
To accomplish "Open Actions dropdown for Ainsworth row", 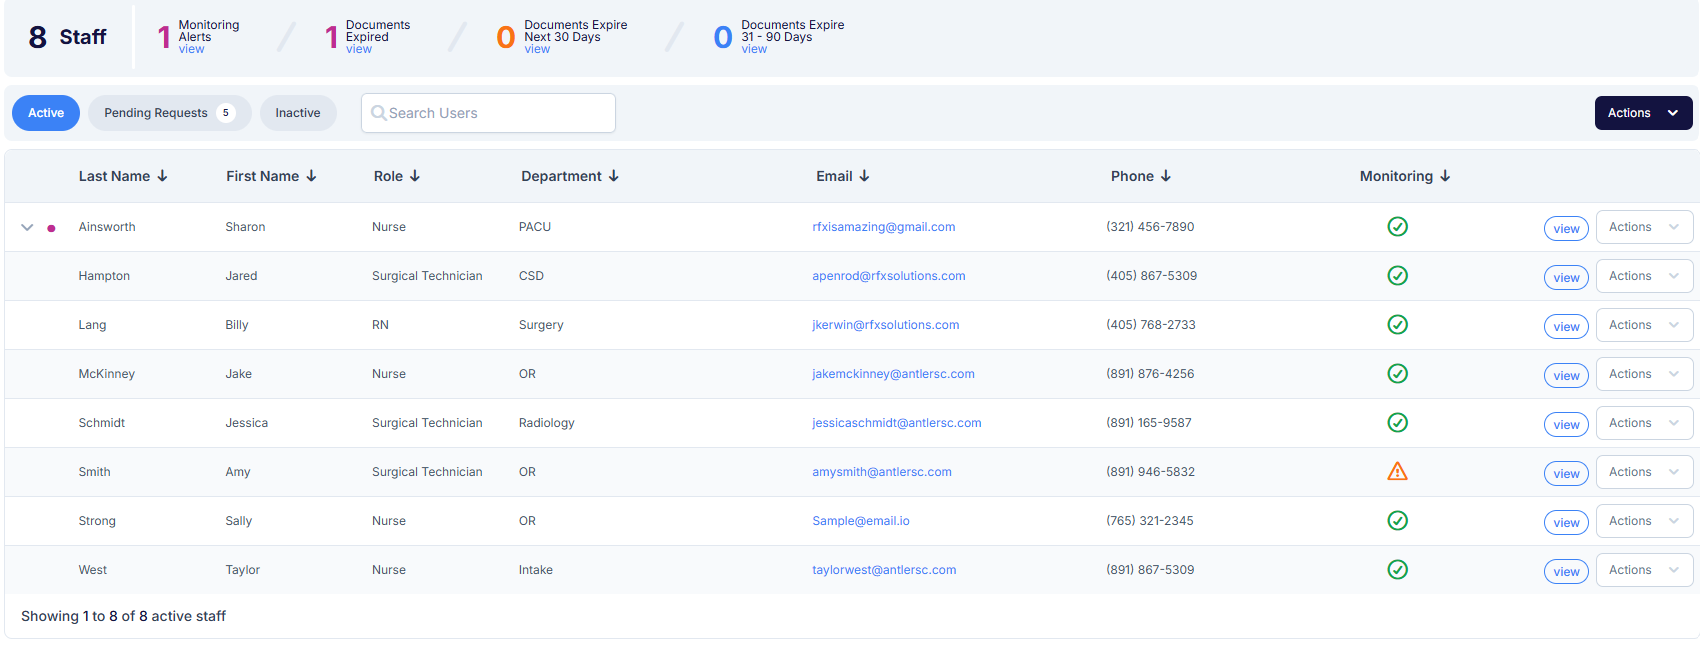I will pyautogui.click(x=1644, y=227).
